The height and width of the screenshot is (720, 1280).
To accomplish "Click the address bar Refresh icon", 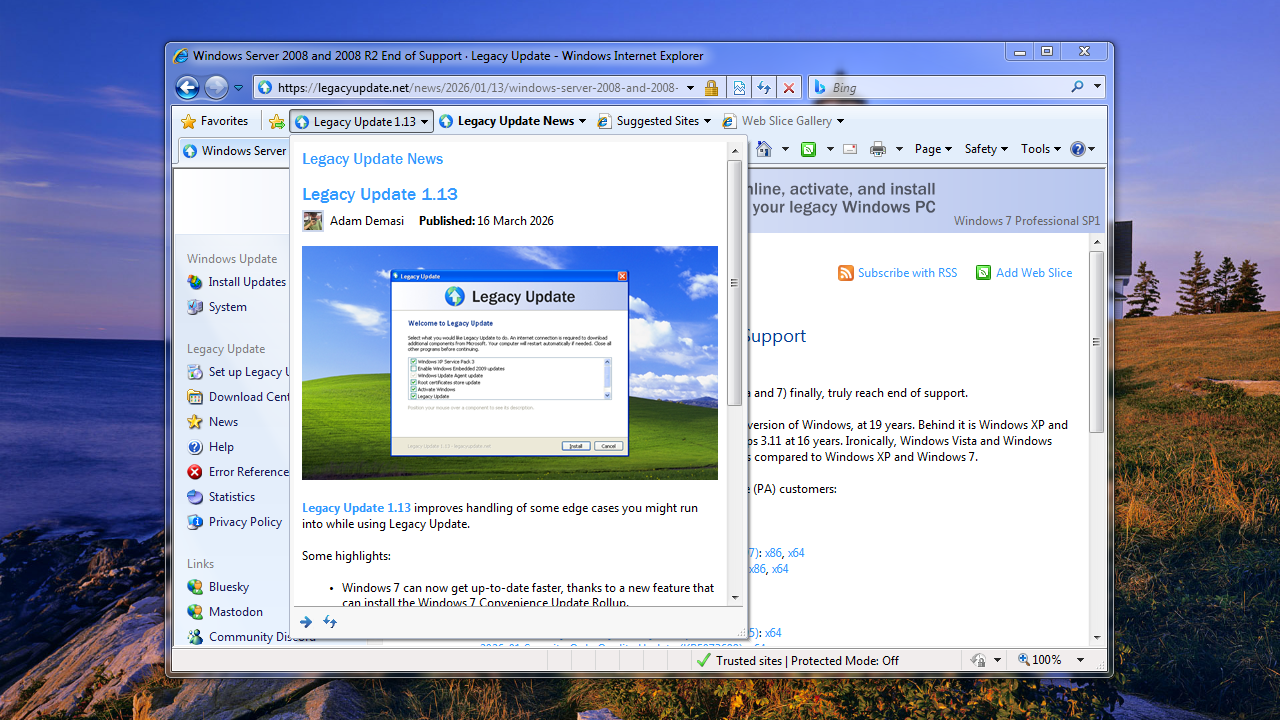I will tap(764, 88).
